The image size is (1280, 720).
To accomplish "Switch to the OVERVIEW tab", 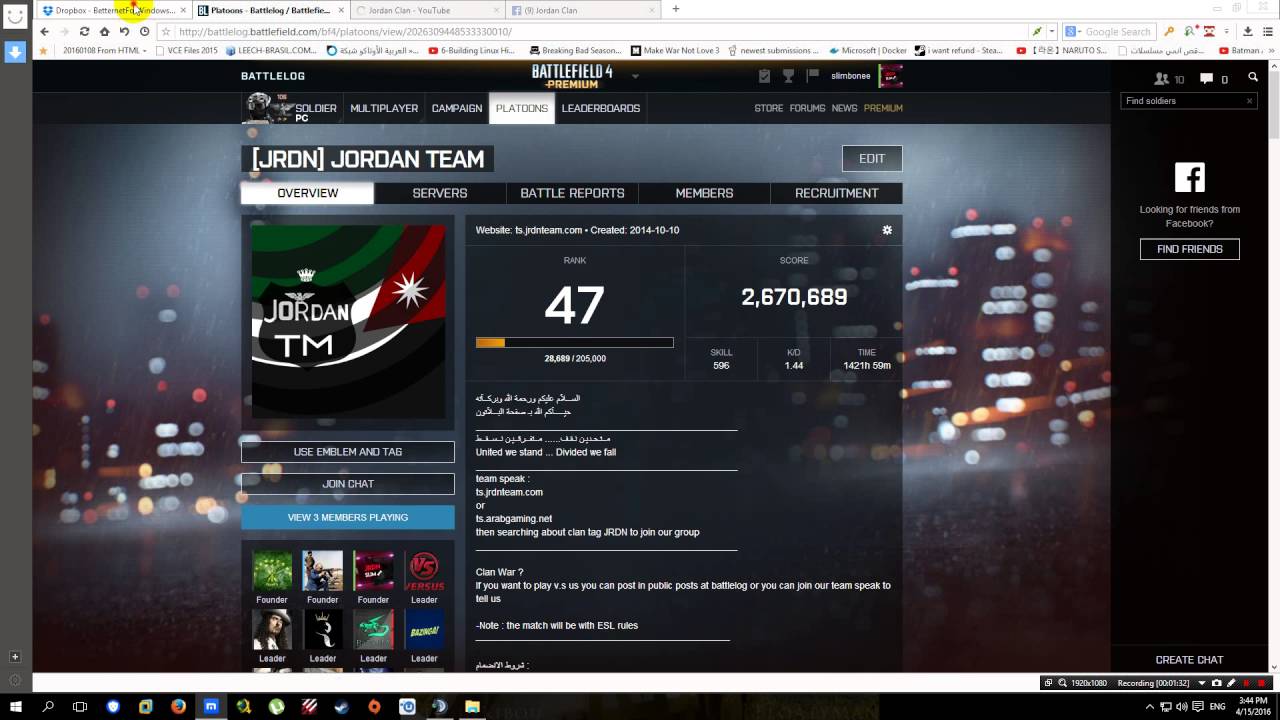I will (308, 193).
